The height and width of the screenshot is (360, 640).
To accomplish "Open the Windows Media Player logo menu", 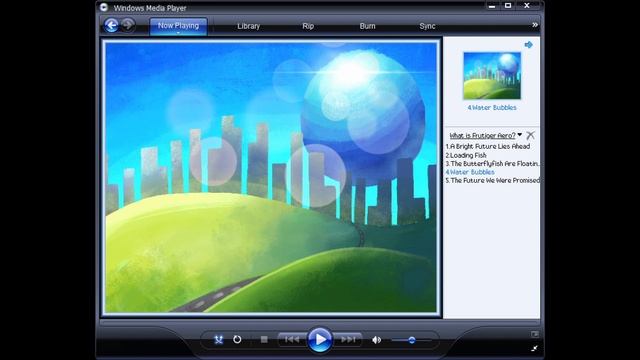I will 104,7.
